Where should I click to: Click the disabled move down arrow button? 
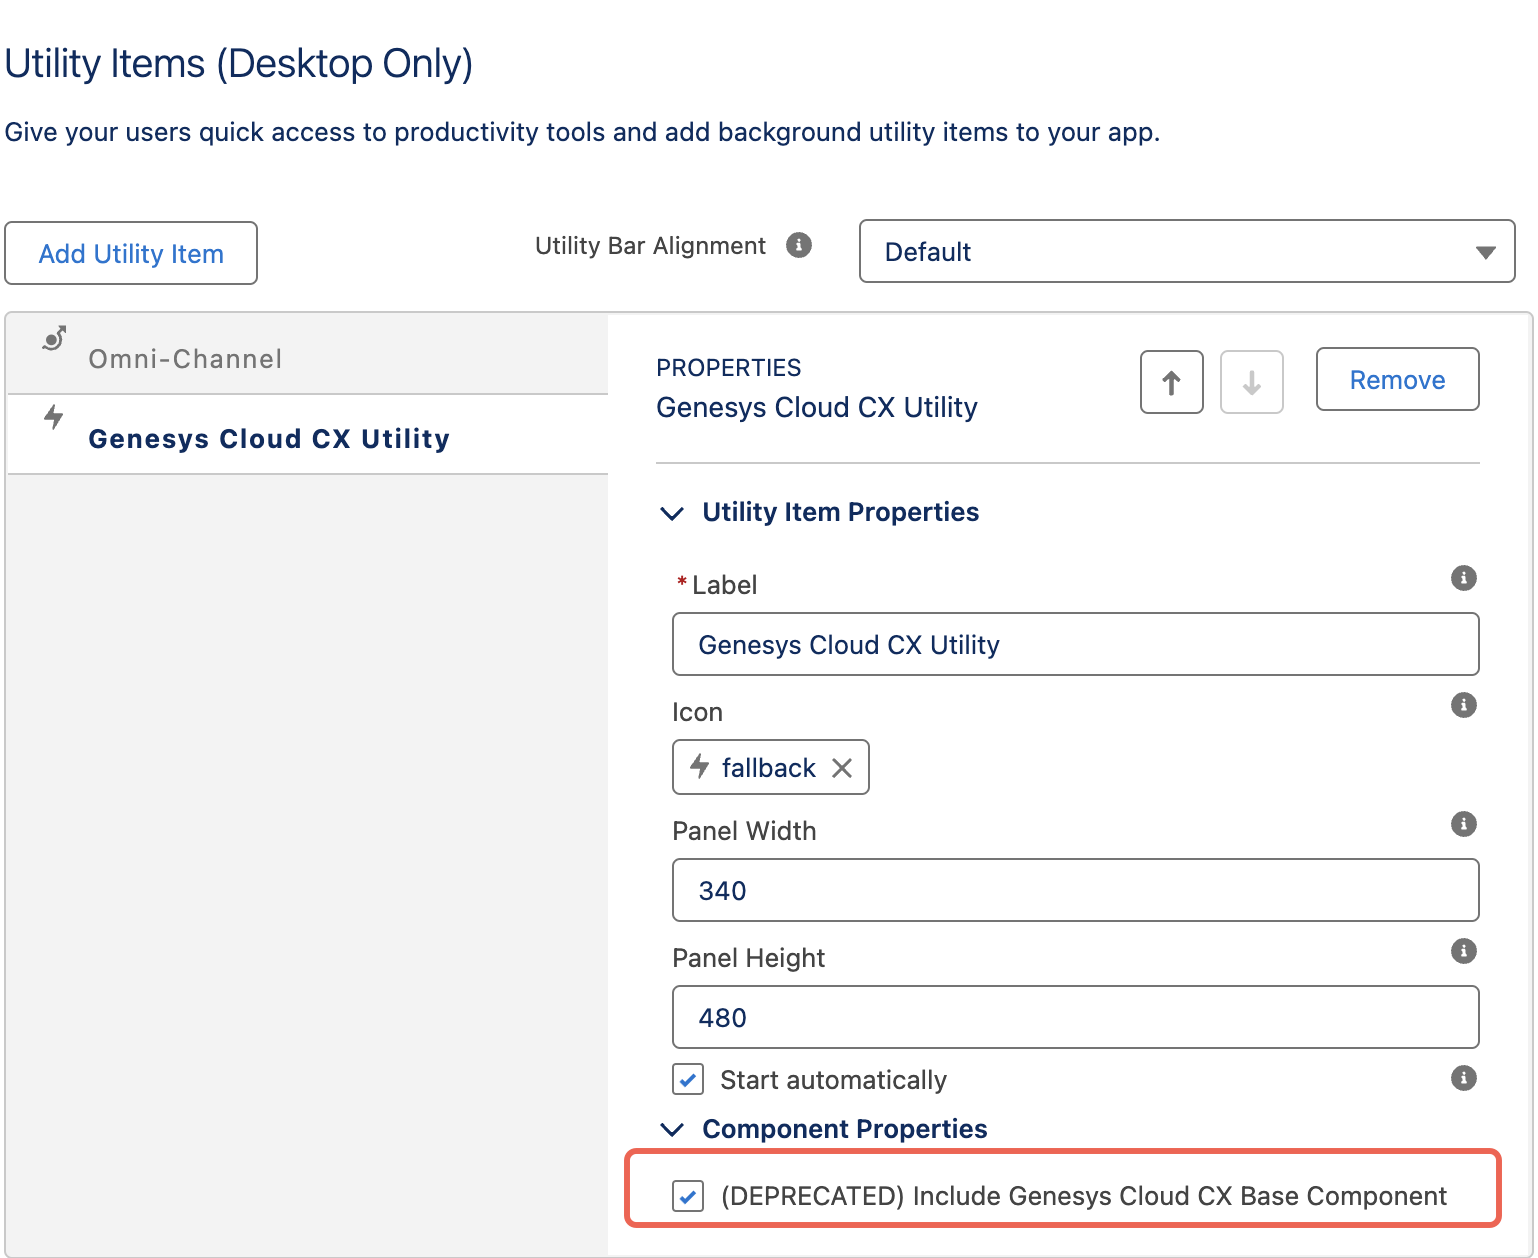pyautogui.click(x=1251, y=381)
